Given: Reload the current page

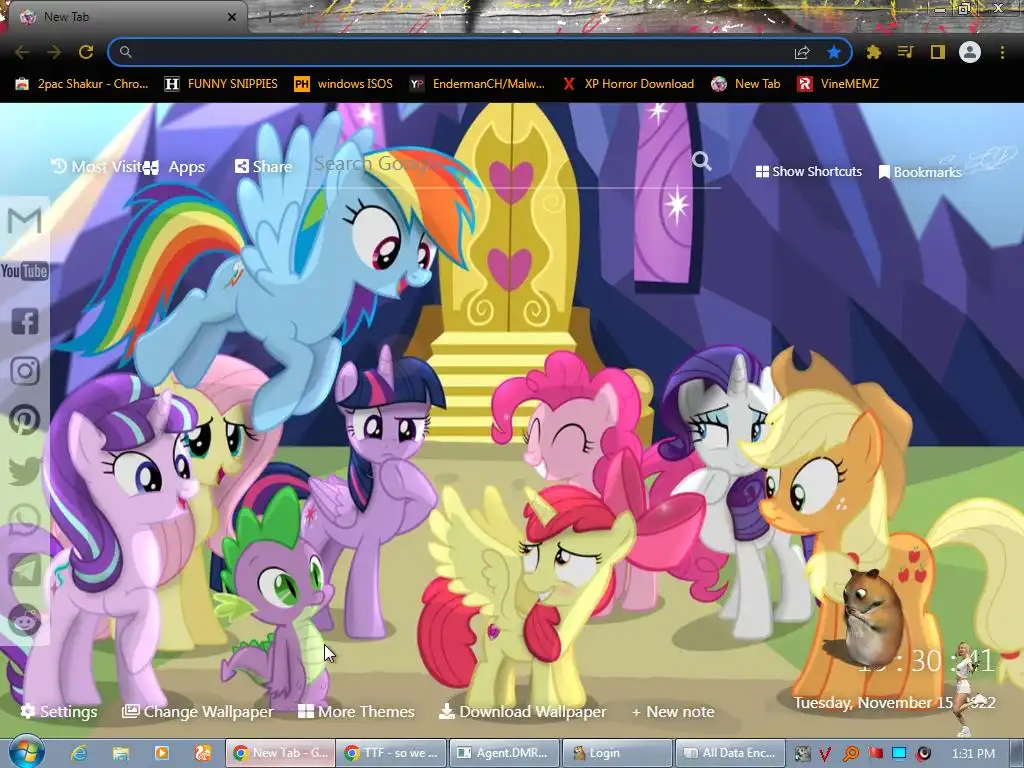Looking at the screenshot, I should pos(86,52).
